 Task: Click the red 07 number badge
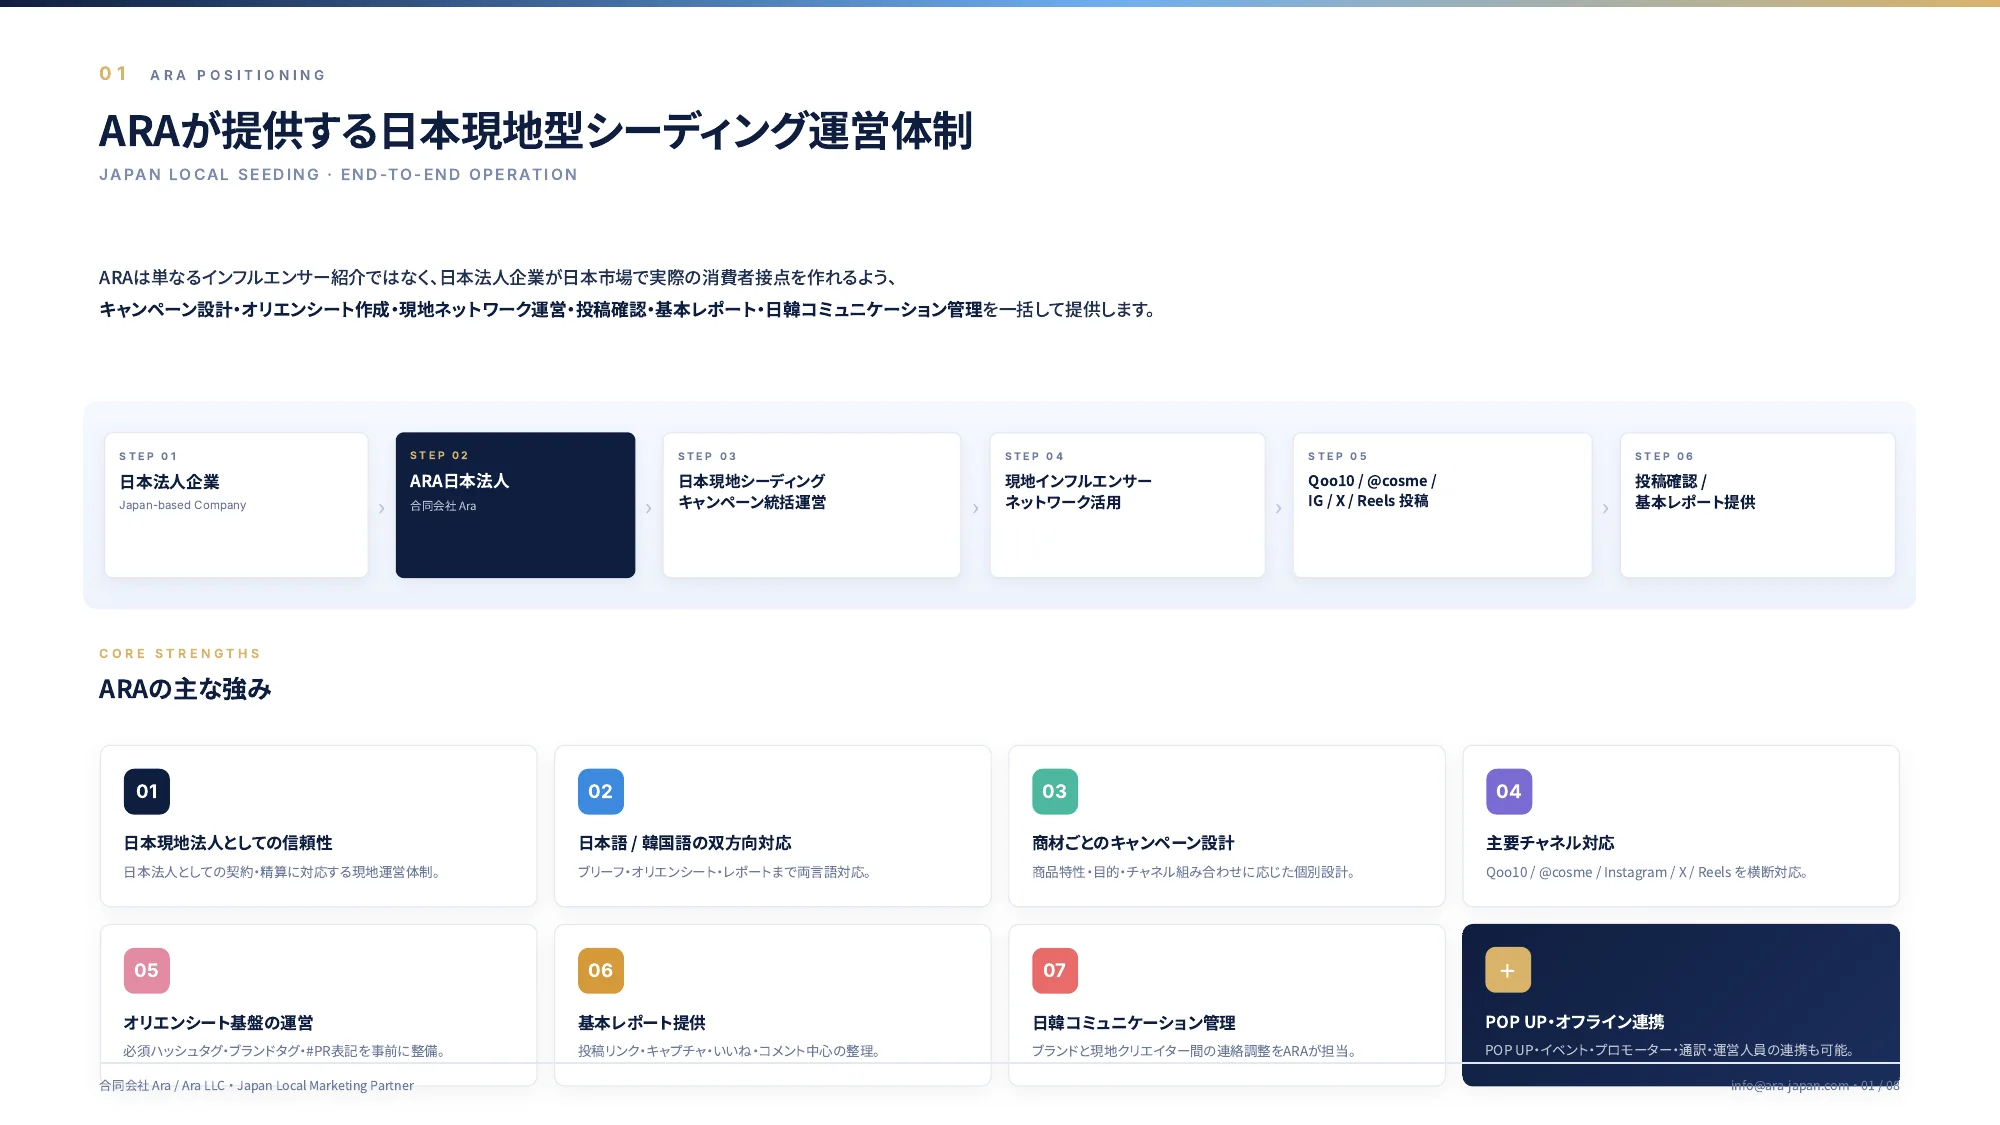[x=1055, y=970]
